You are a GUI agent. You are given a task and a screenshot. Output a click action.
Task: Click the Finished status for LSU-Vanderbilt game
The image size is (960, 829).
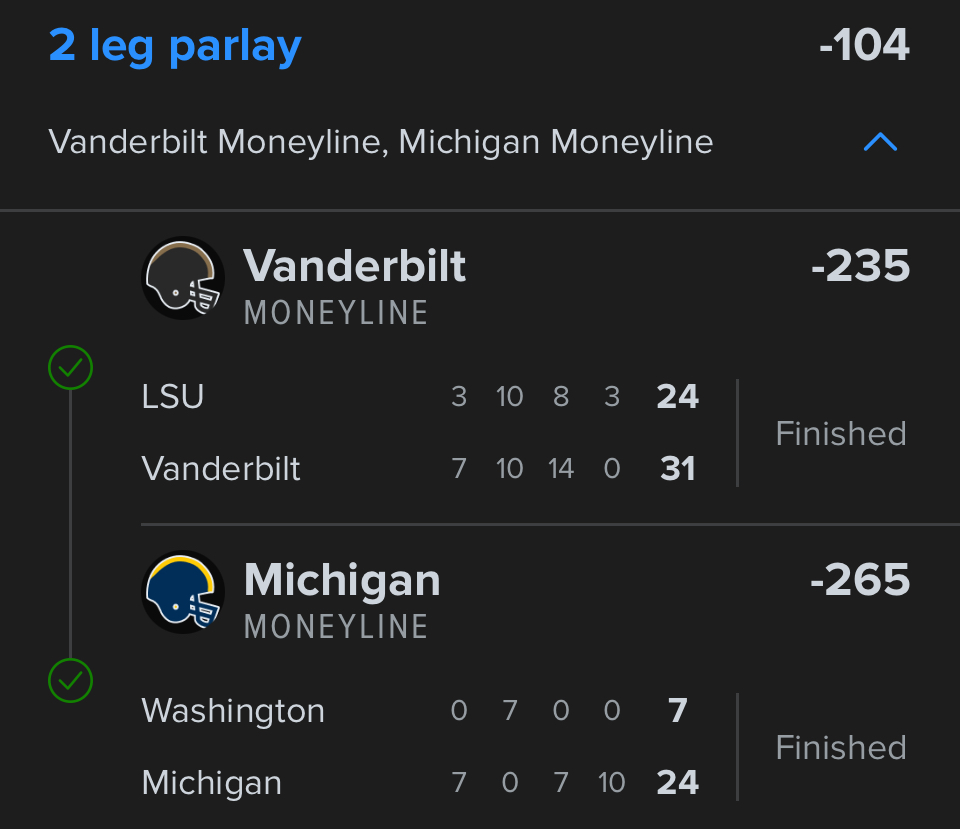[x=841, y=434]
